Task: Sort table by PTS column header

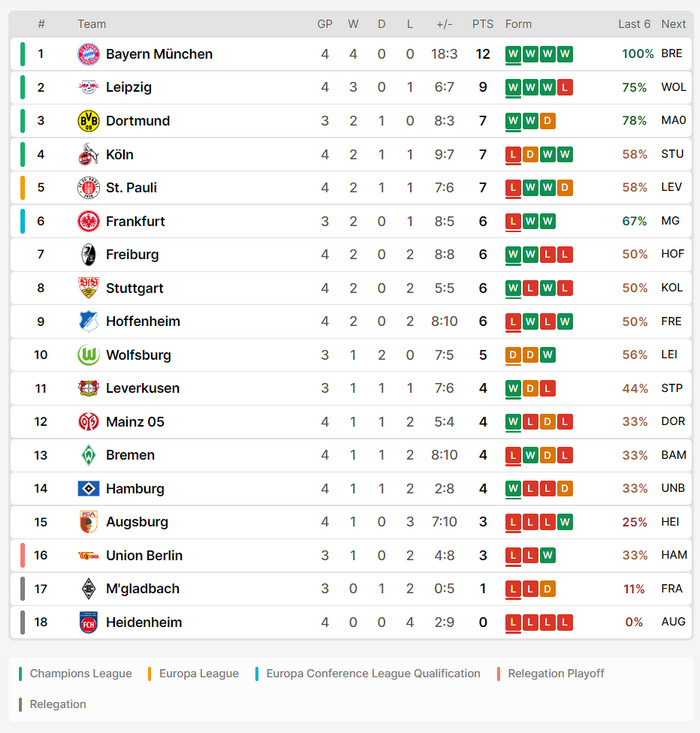Action: click(483, 24)
